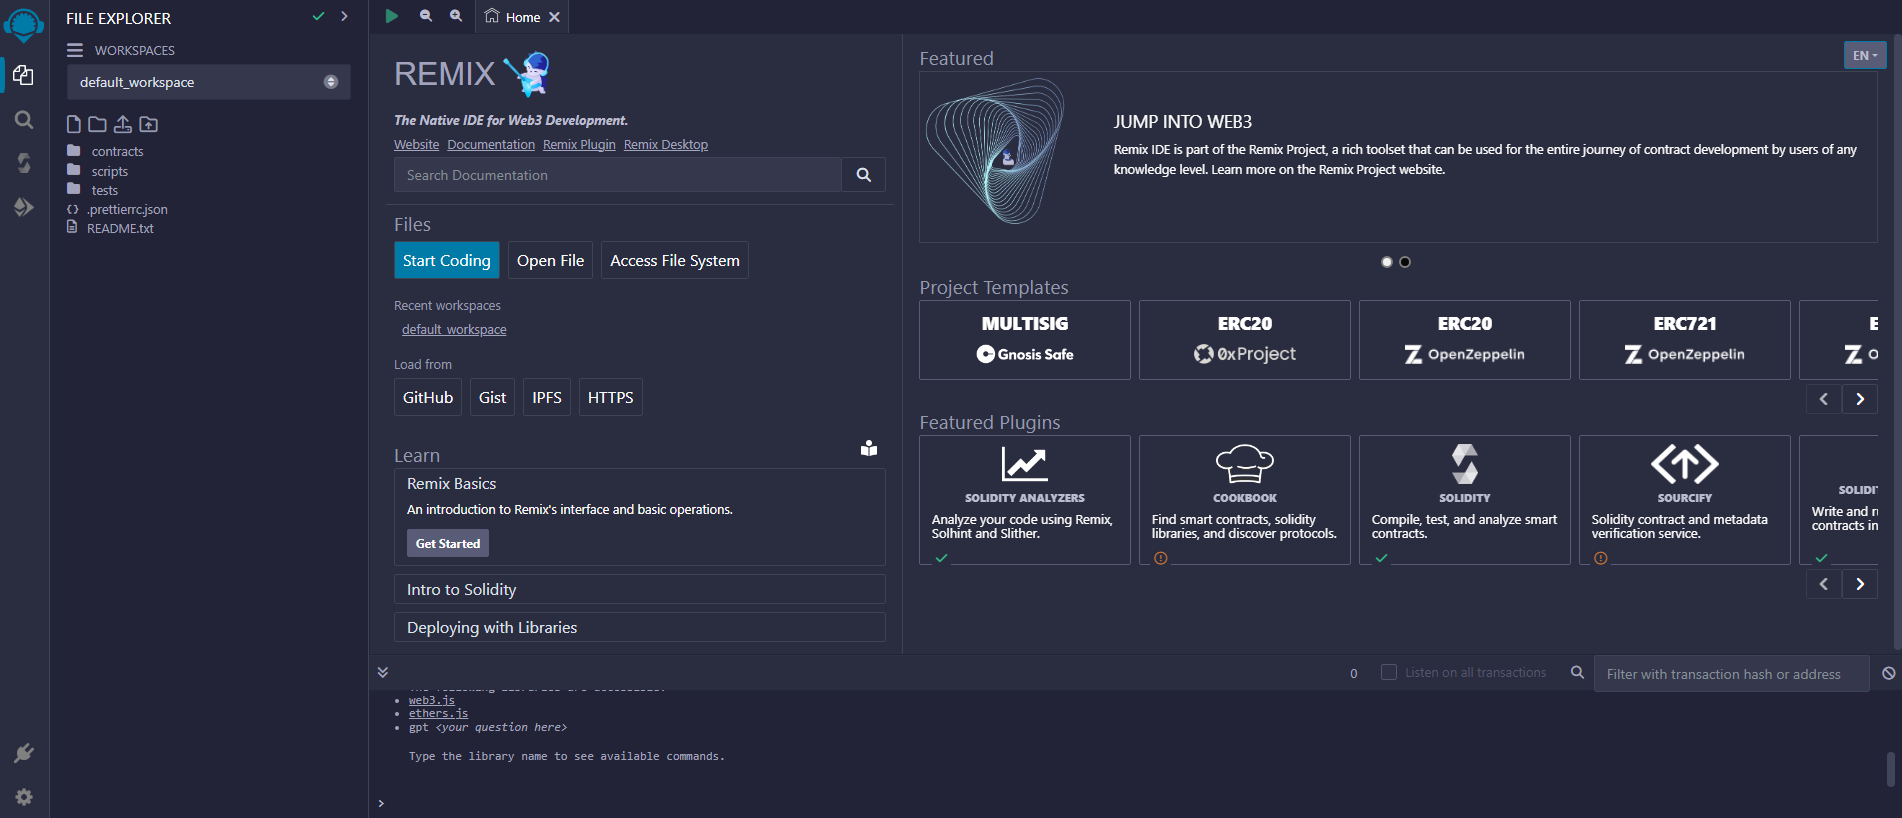Screen dimensions: 1902x818
Task: Click the clear terminal console icon
Action: pyautogui.click(x=1888, y=673)
